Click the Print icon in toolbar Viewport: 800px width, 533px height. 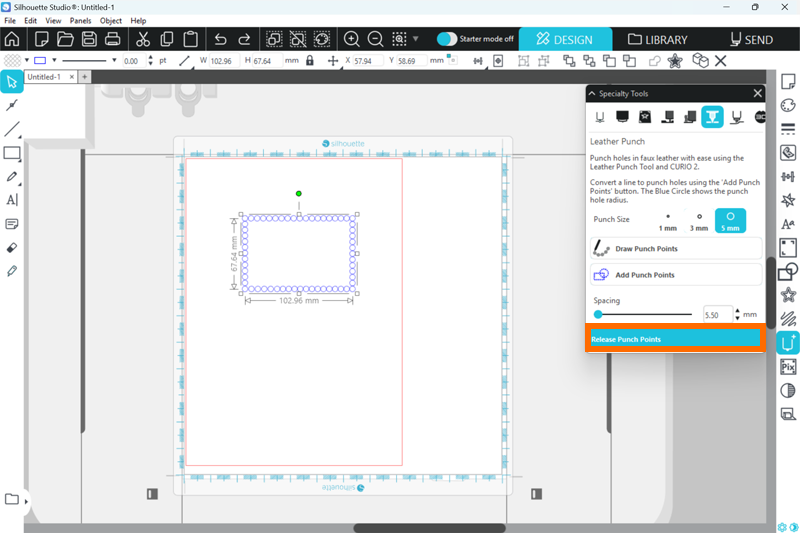coord(113,40)
